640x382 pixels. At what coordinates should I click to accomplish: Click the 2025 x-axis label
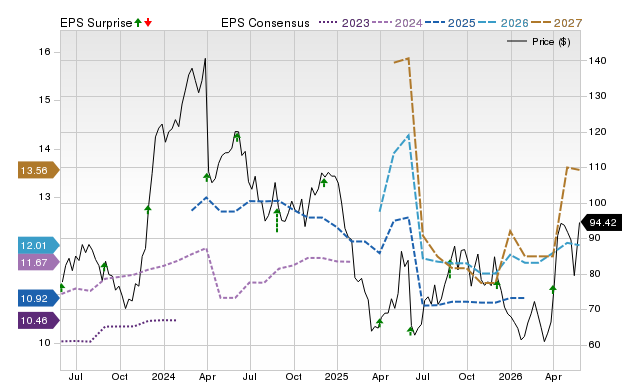pyautogui.click(x=337, y=376)
